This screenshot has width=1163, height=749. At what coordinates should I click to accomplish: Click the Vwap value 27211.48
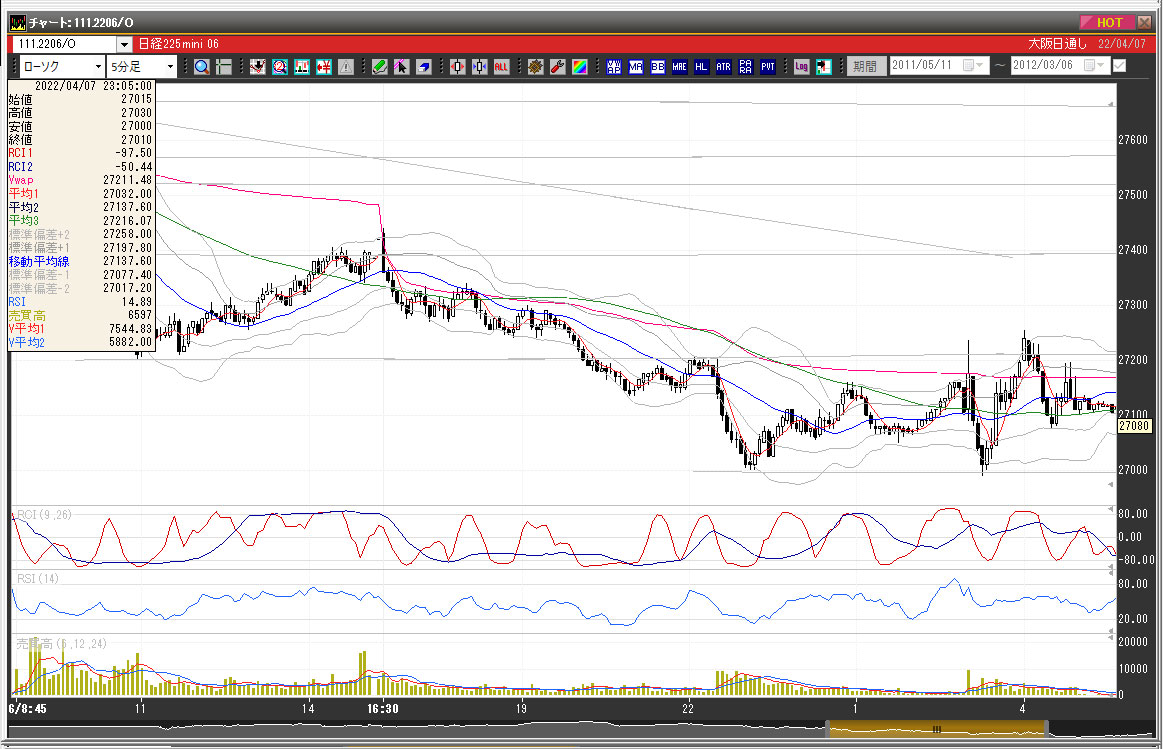pyautogui.click(x=128, y=179)
